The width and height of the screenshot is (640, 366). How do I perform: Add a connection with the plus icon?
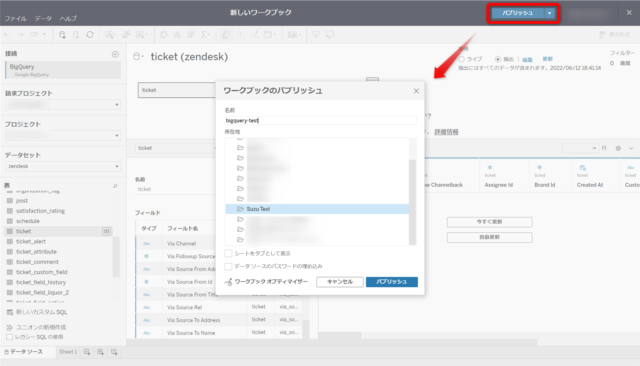pyautogui.click(x=116, y=54)
